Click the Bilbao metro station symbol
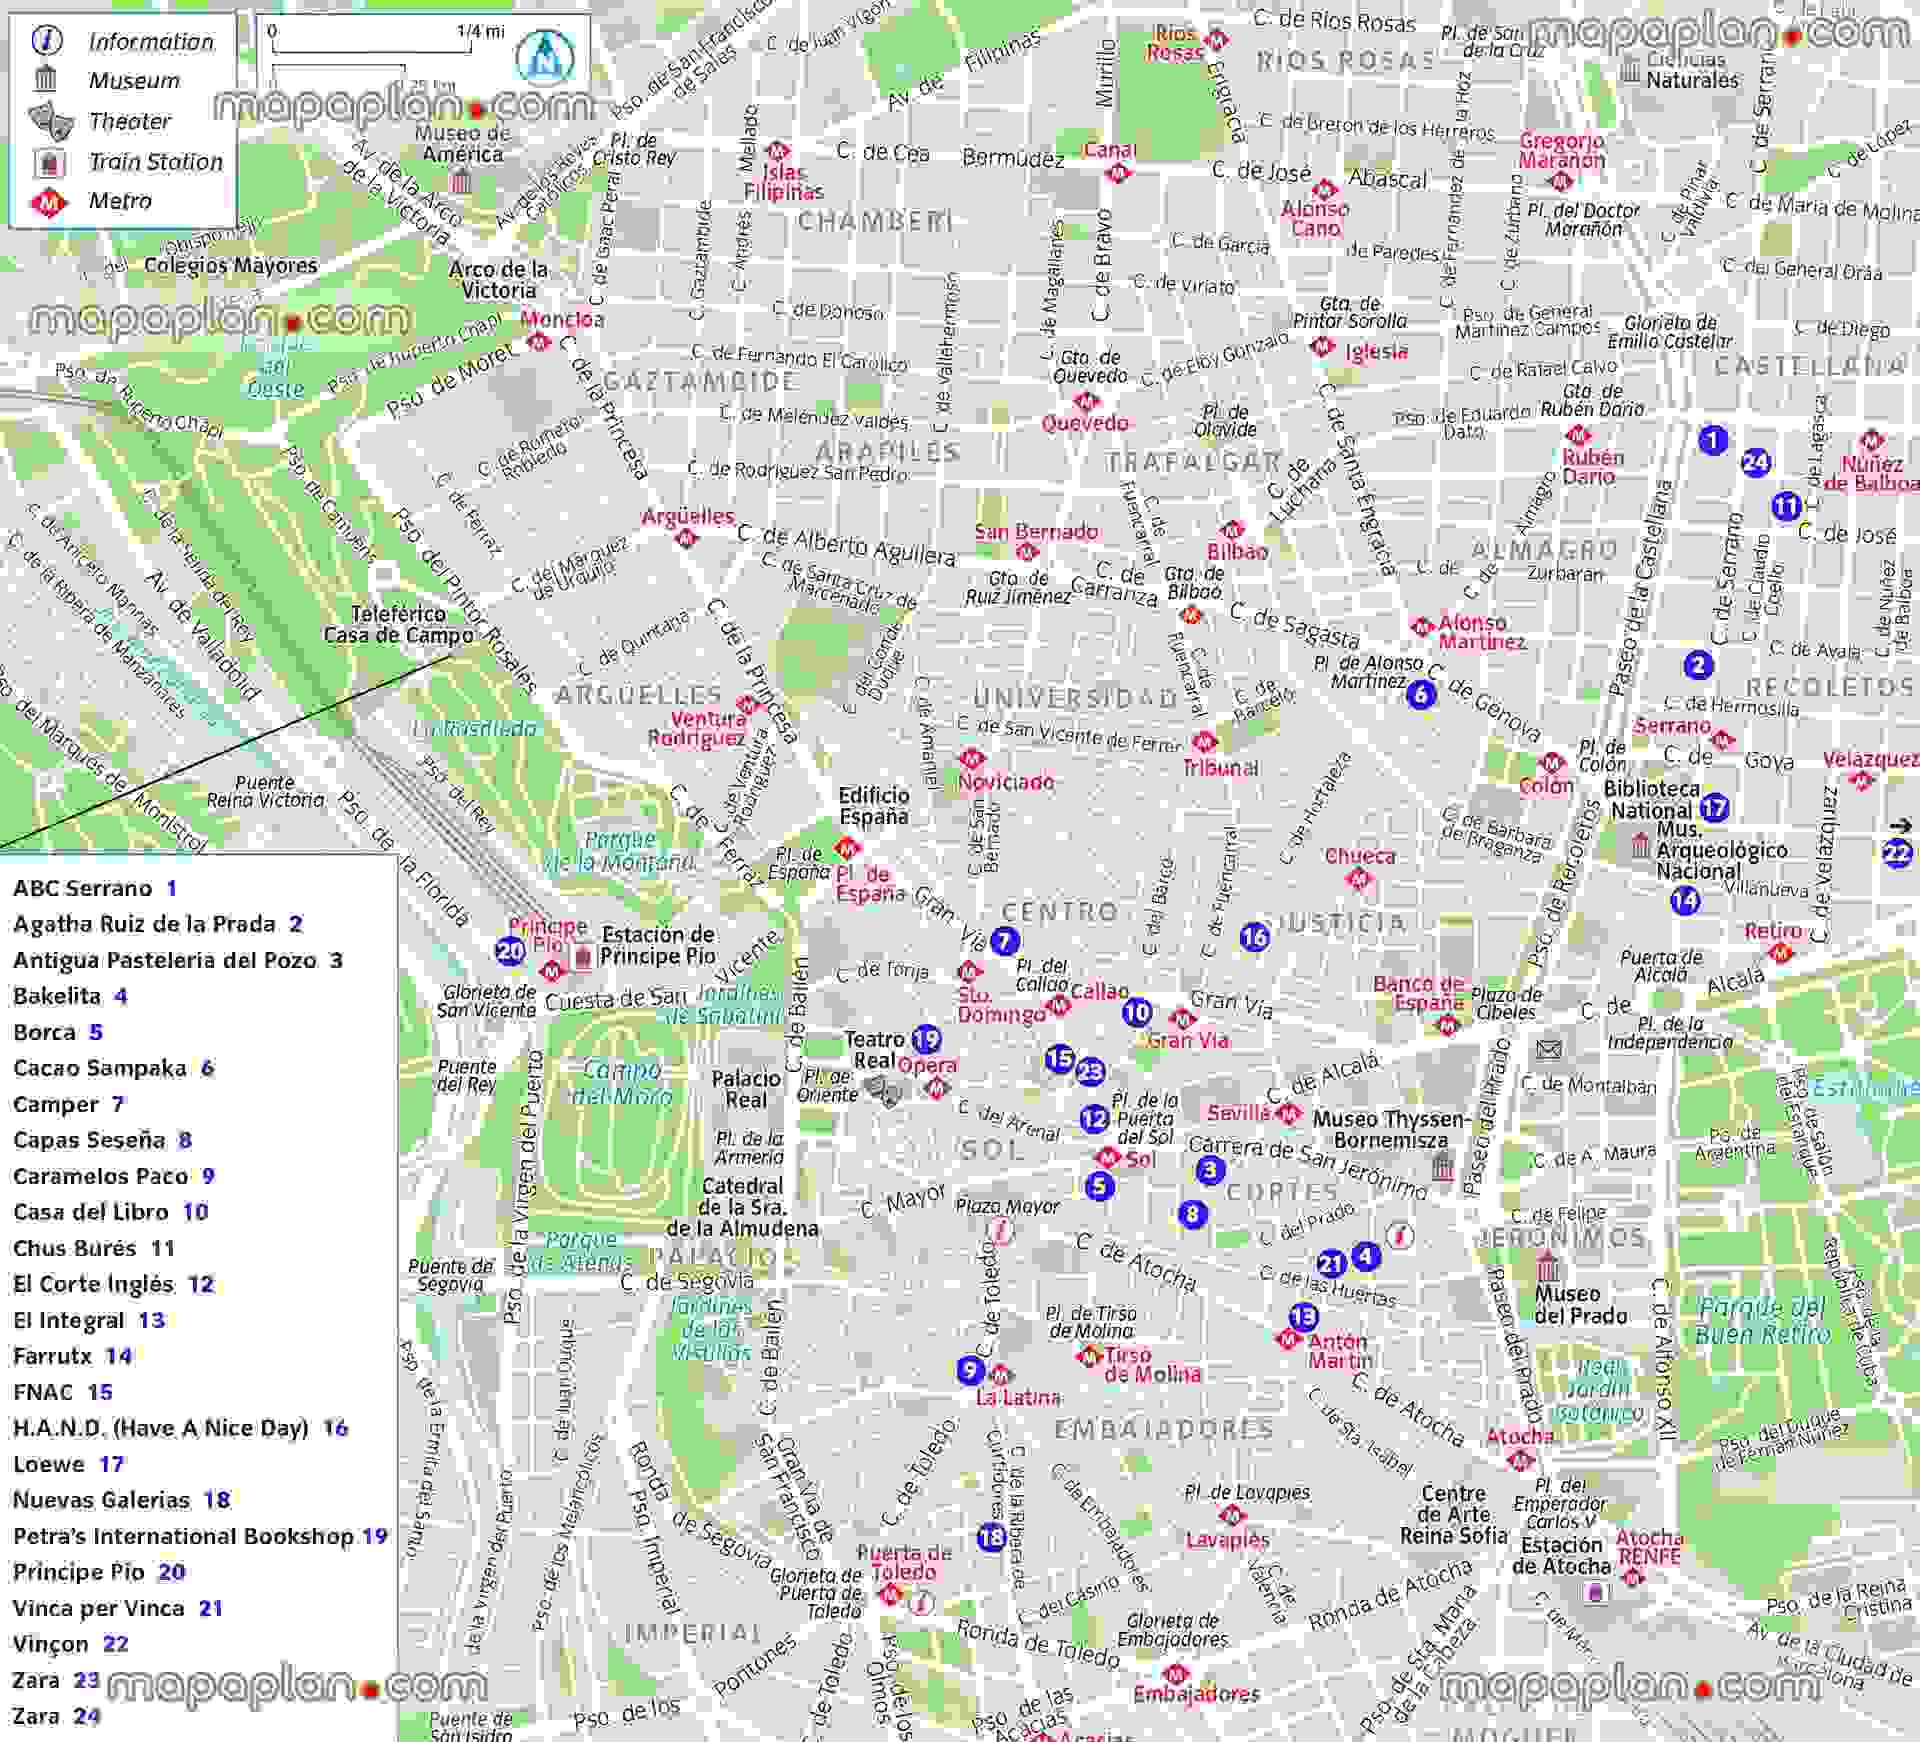1920x1742 pixels. coord(1232,528)
